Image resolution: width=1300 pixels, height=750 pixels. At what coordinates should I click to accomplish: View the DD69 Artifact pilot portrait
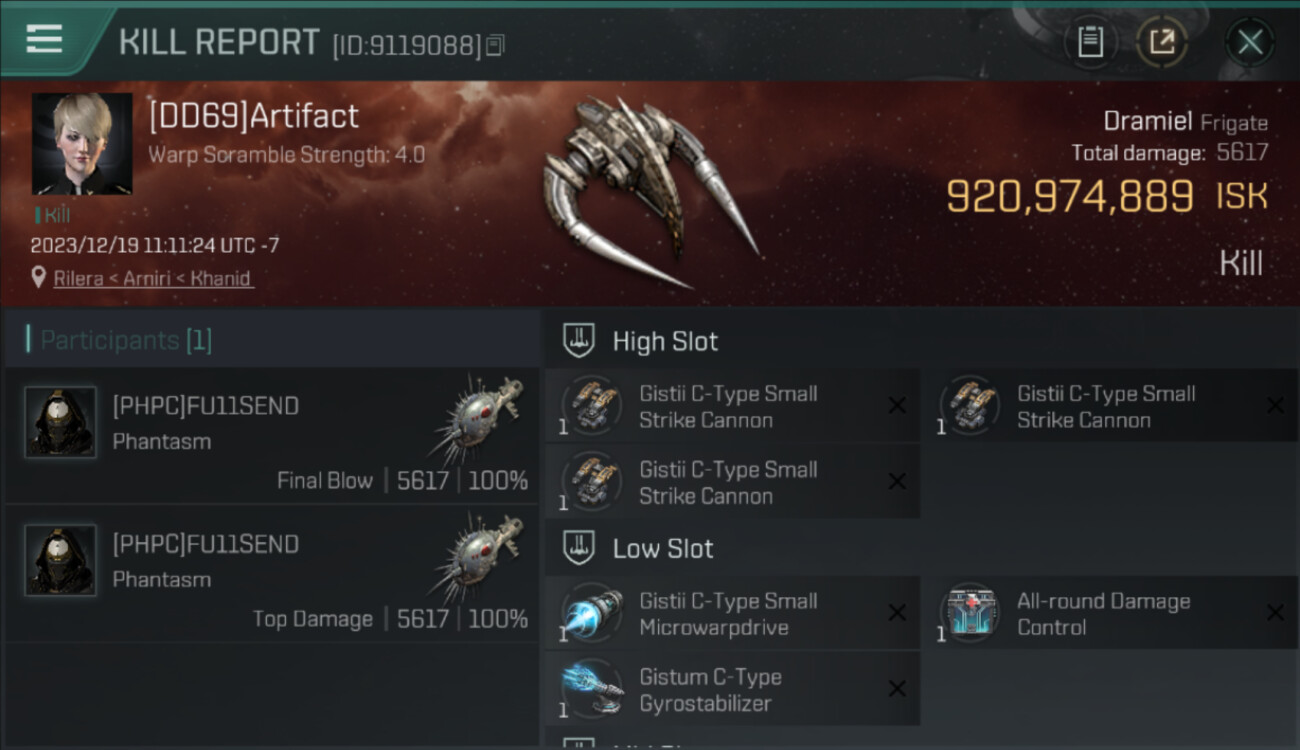click(82, 144)
